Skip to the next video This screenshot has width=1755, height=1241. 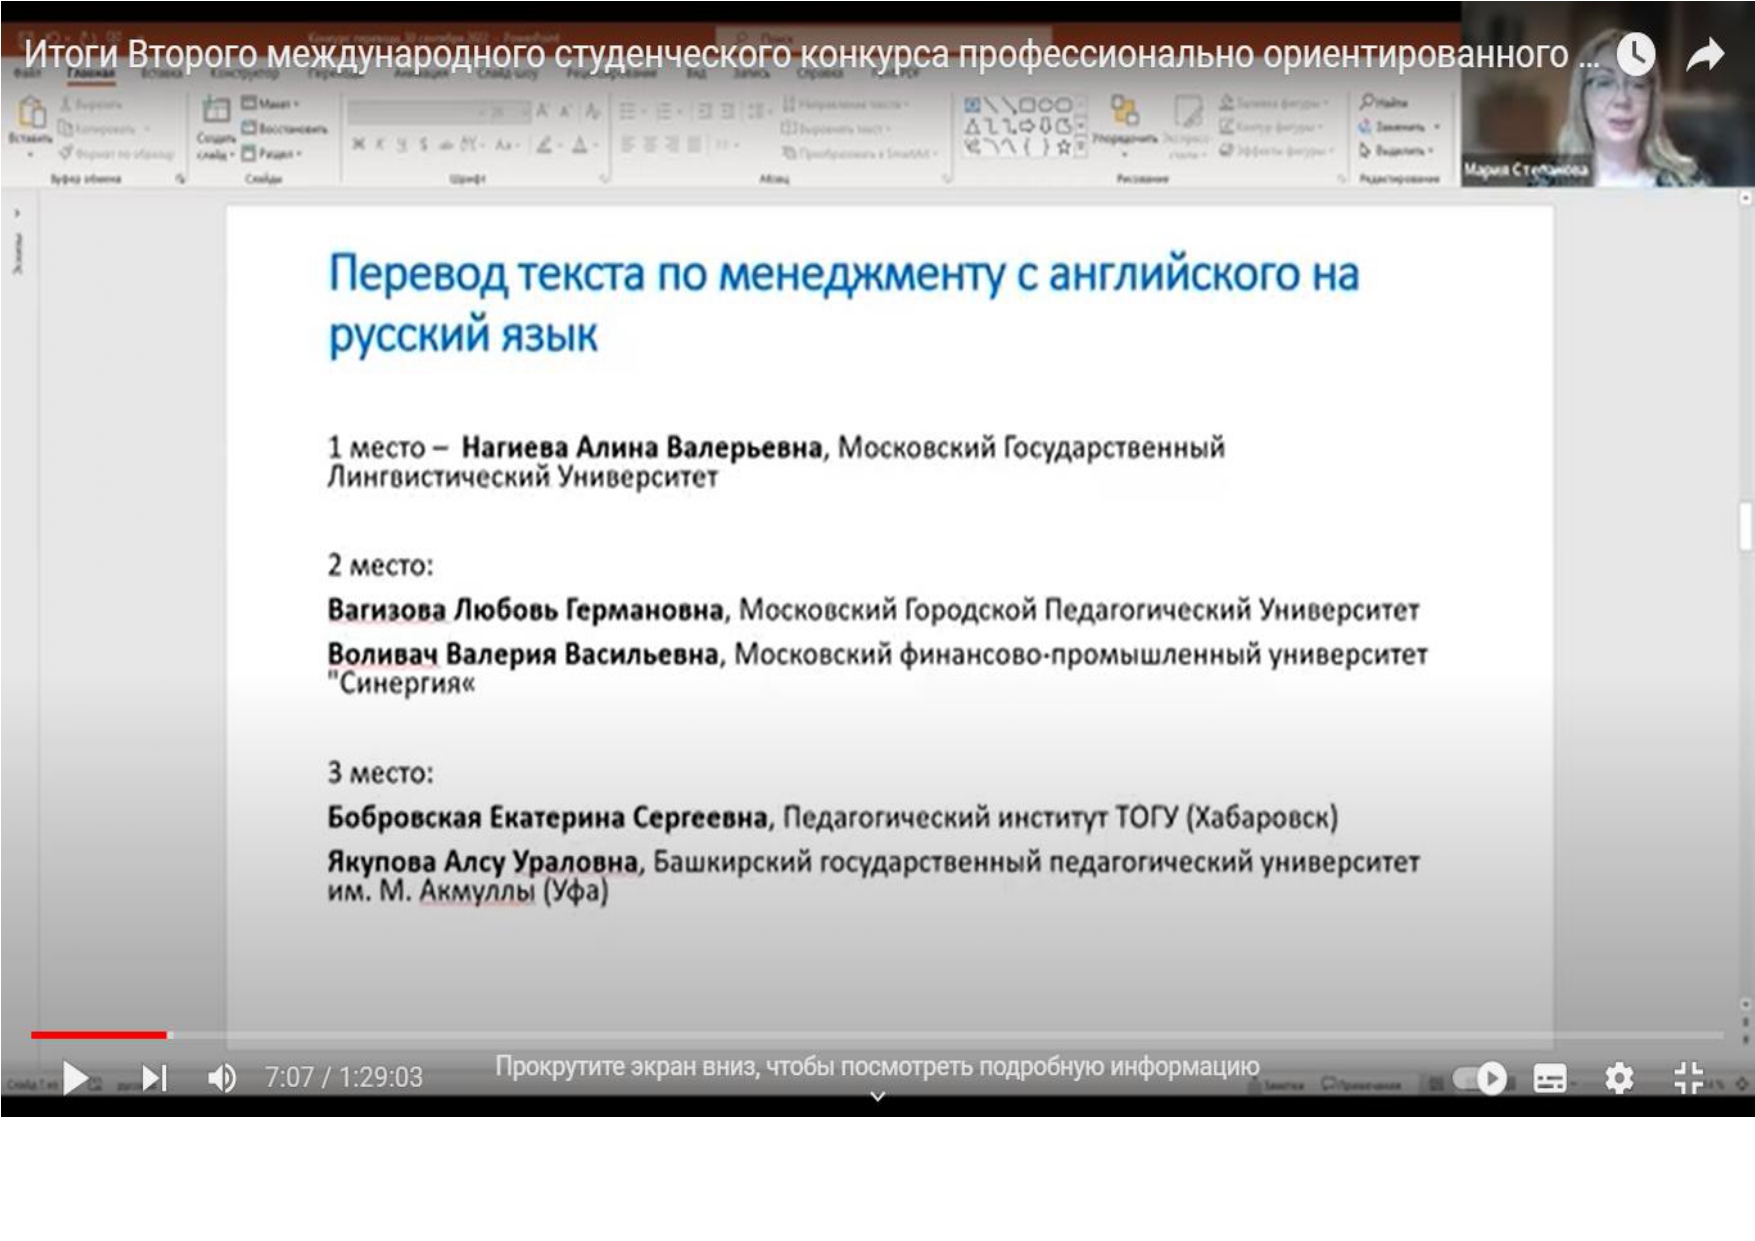(x=154, y=1077)
